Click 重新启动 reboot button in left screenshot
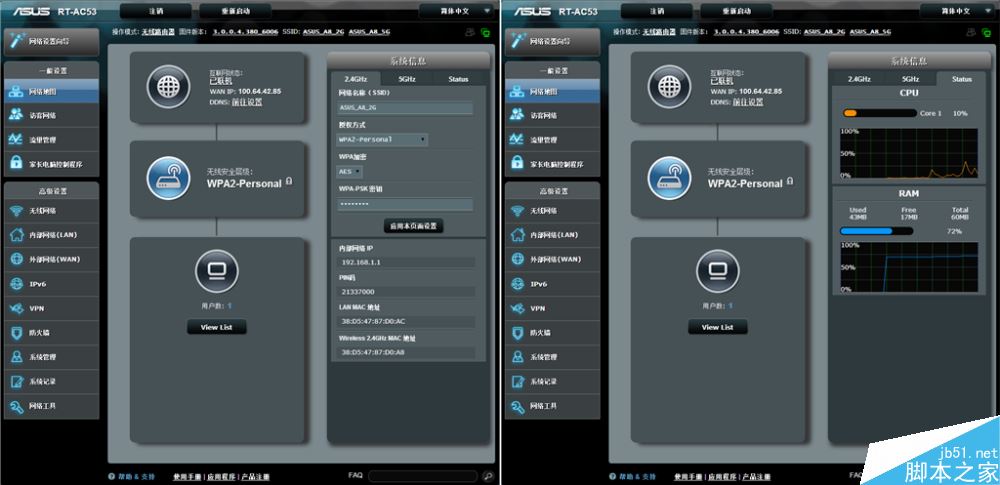The width and height of the screenshot is (1000, 485). (235, 11)
